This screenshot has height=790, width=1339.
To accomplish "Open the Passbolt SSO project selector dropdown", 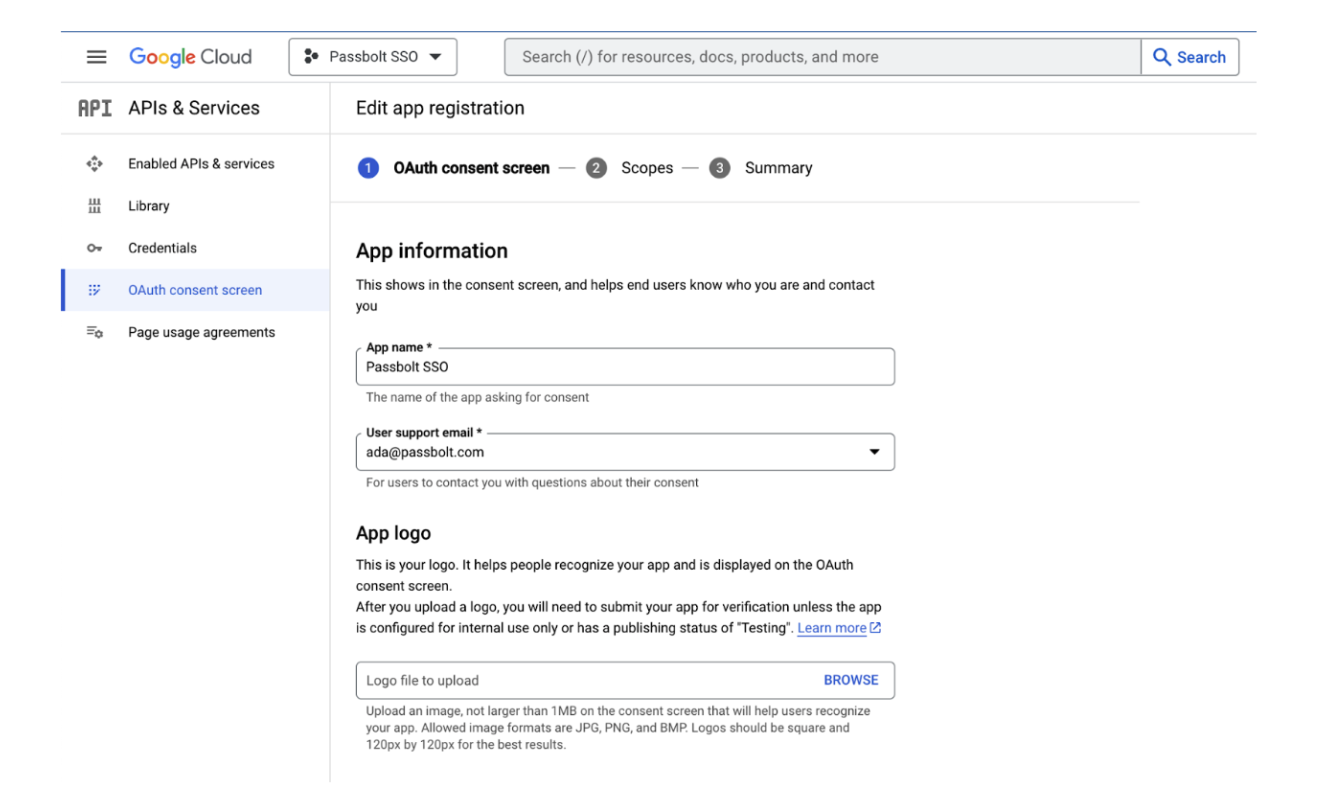I will 373,57.
